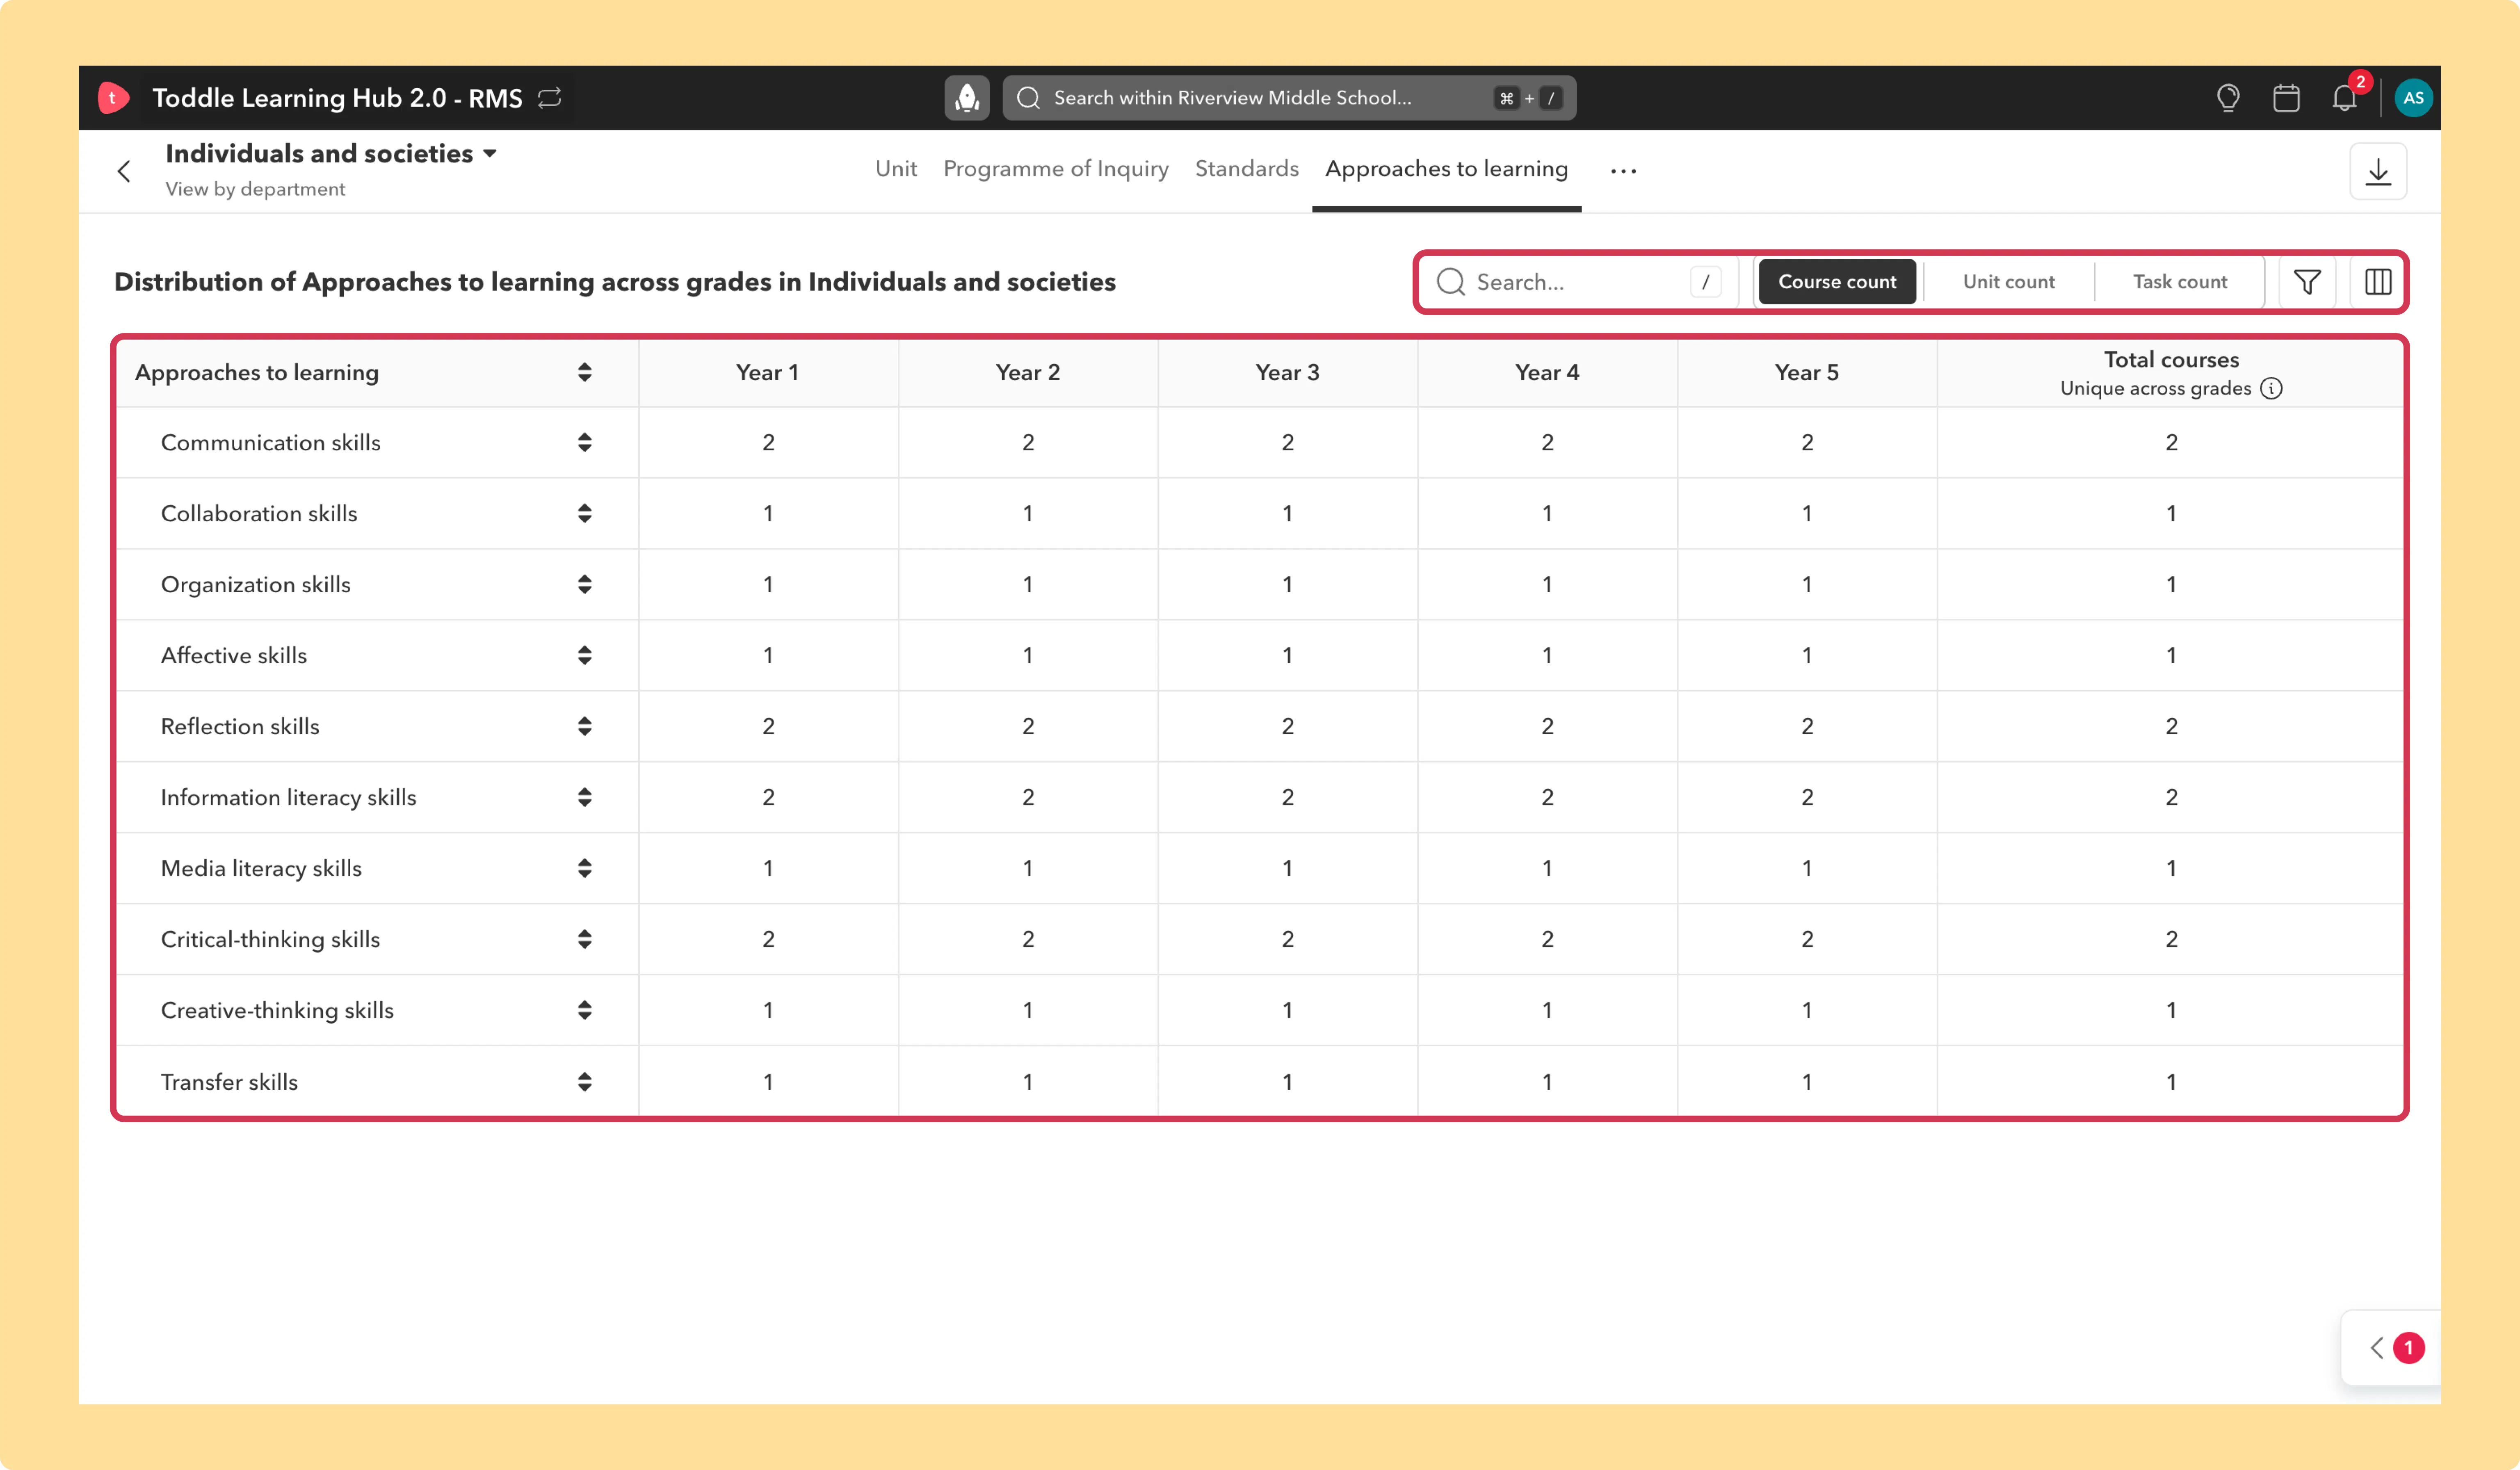Click the Toddle Learning Hub 2.0 - RMS title
Image resolution: width=2520 pixels, height=1470 pixels.
click(x=337, y=98)
